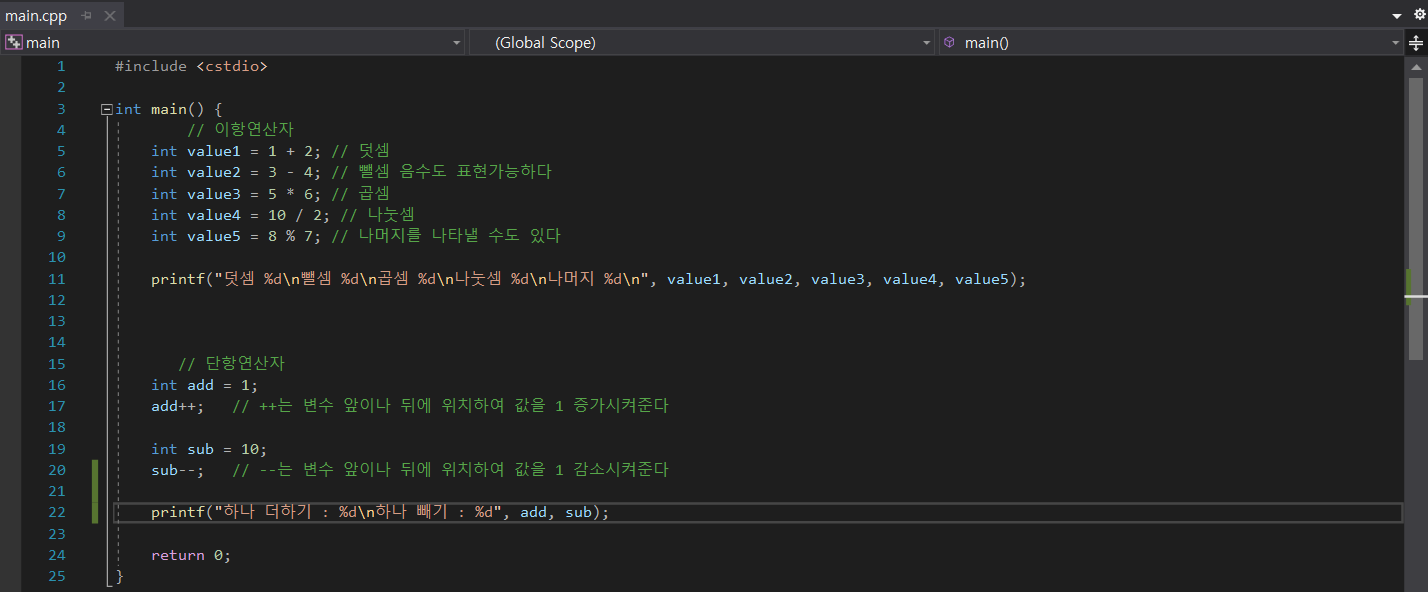Click 'int value1 = 1 + 2;' code
Screen dimensions: 1428x592
(236, 151)
